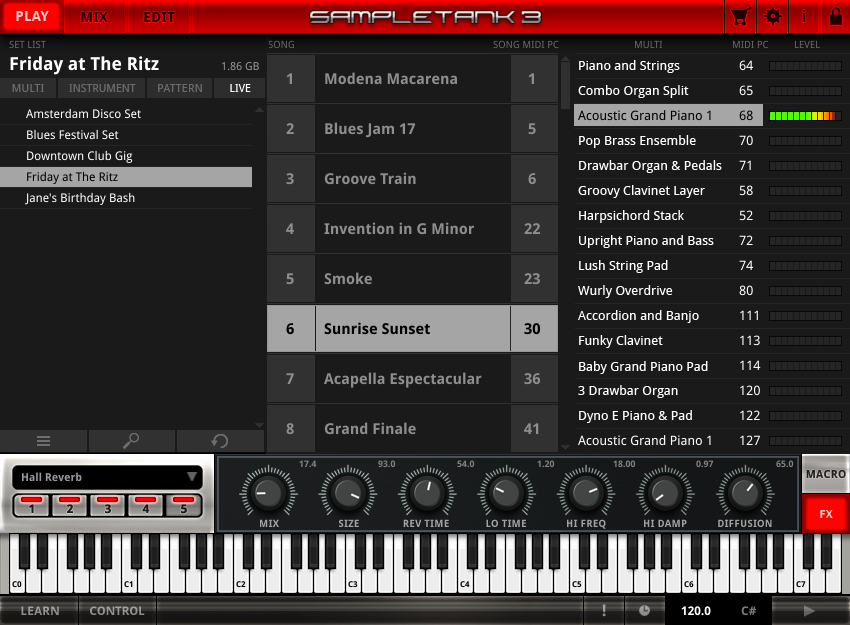
Task: Select the LIVE browser tab
Action: [240, 88]
